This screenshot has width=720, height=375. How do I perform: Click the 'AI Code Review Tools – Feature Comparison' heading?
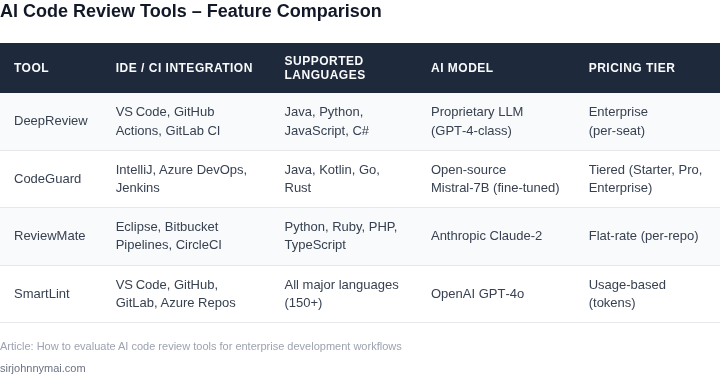[x=191, y=11]
